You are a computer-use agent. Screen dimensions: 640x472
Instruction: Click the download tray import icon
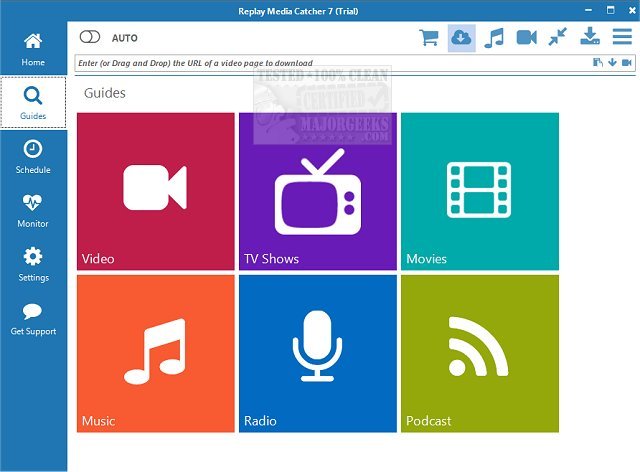click(x=590, y=36)
